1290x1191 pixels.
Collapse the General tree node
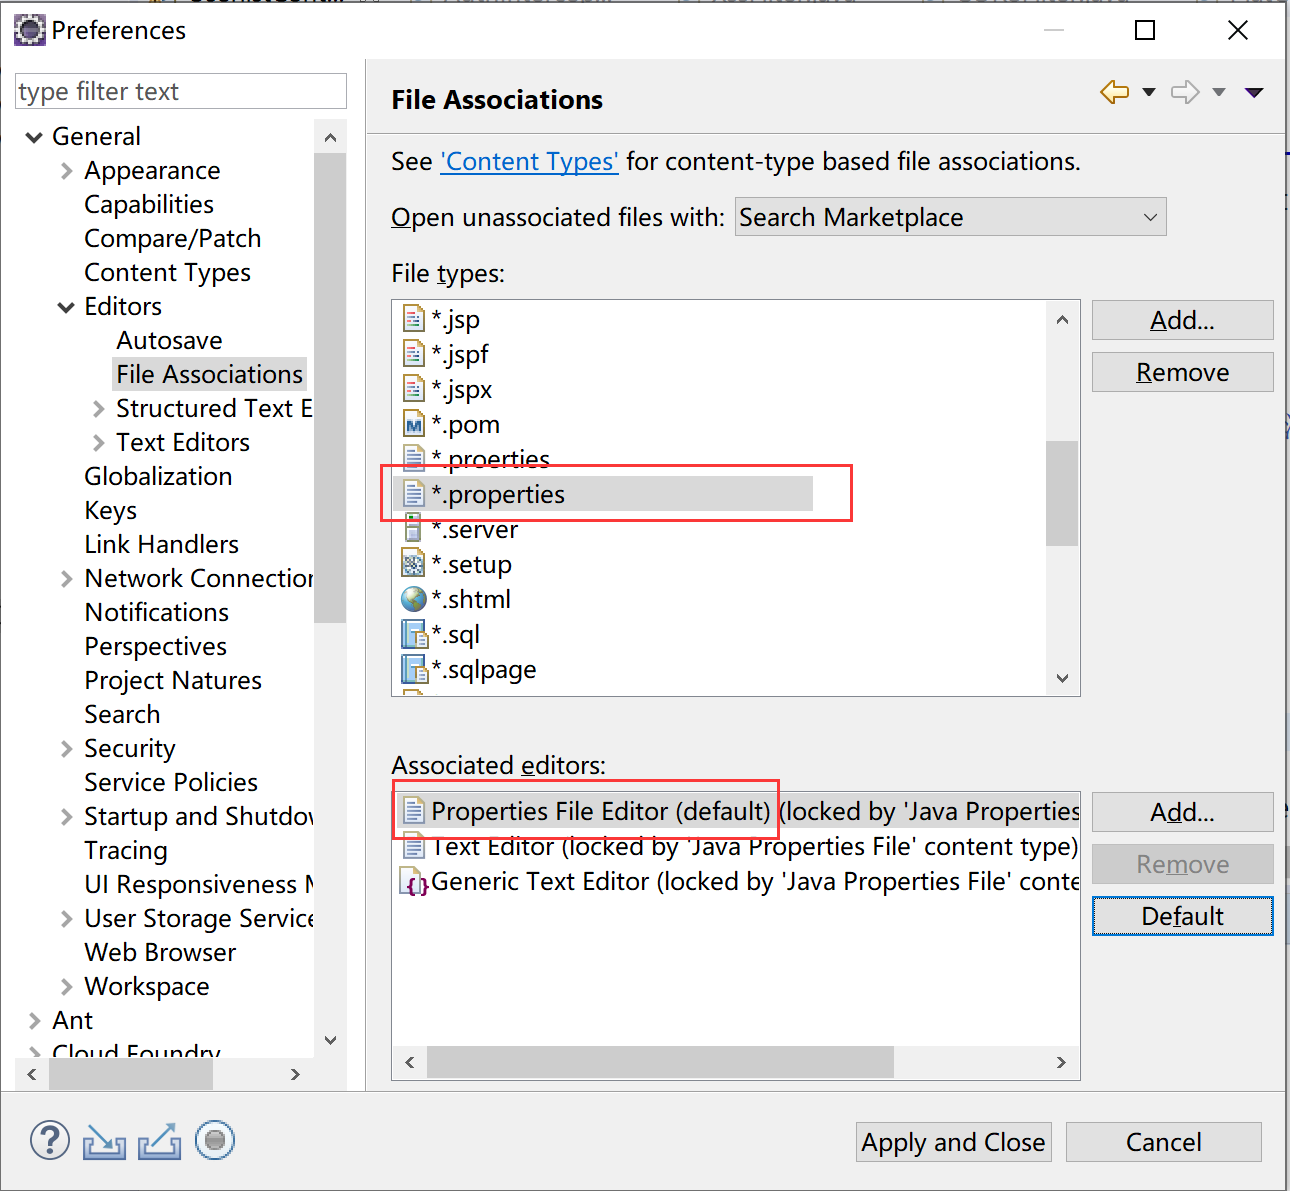click(34, 137)
